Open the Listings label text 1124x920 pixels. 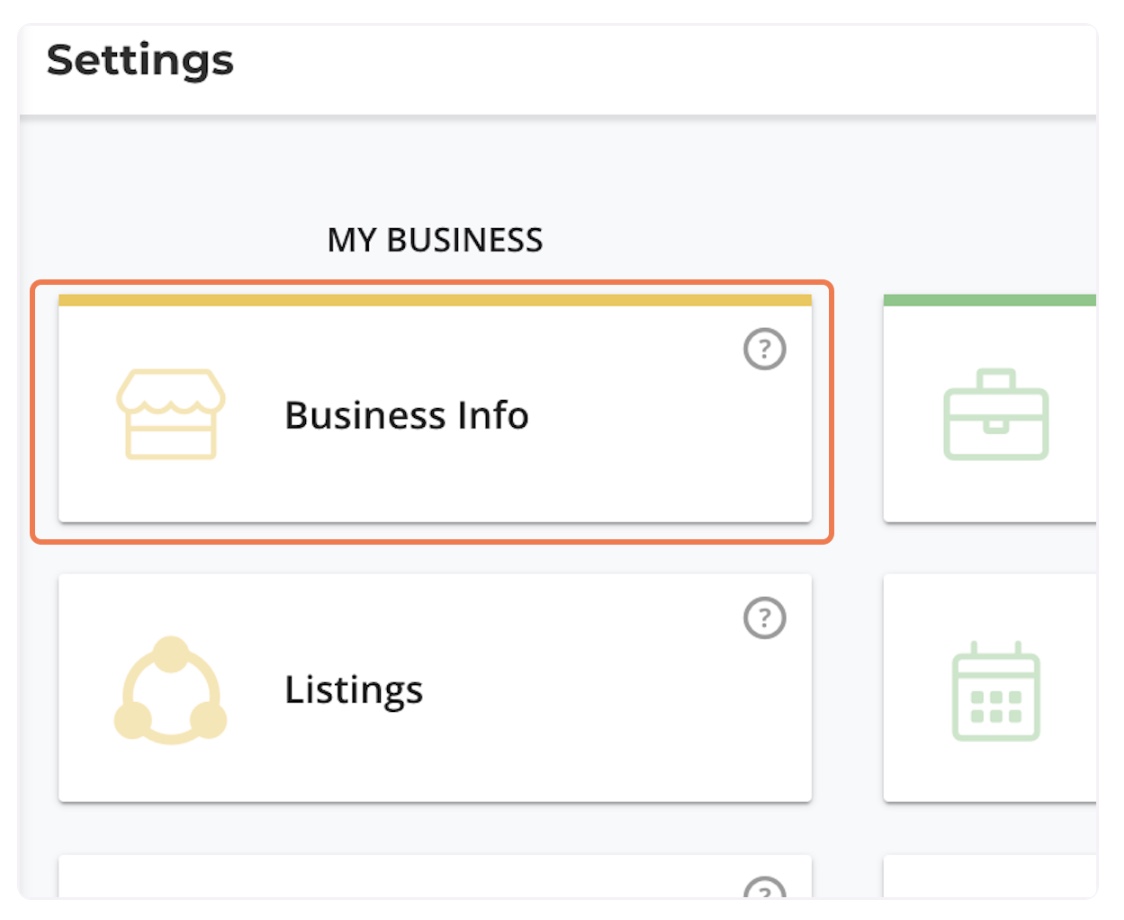[x=353, y=690]
